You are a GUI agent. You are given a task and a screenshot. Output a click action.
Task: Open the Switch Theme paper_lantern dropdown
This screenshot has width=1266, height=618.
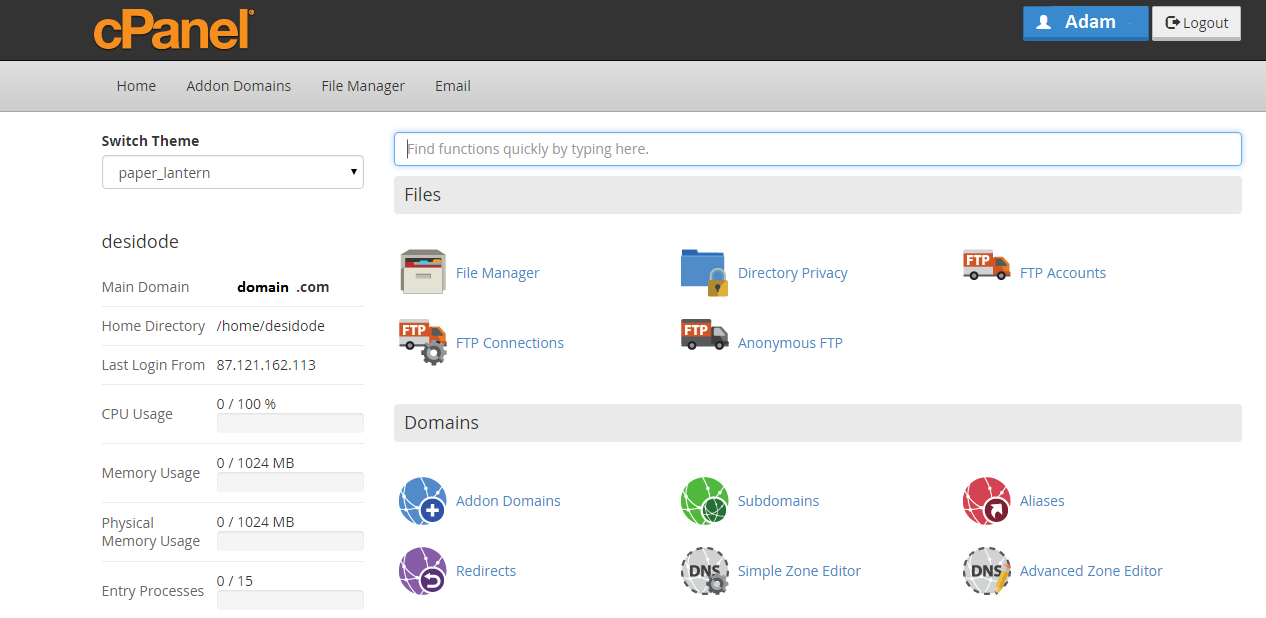pyautogui.click(x=233, y=172)
